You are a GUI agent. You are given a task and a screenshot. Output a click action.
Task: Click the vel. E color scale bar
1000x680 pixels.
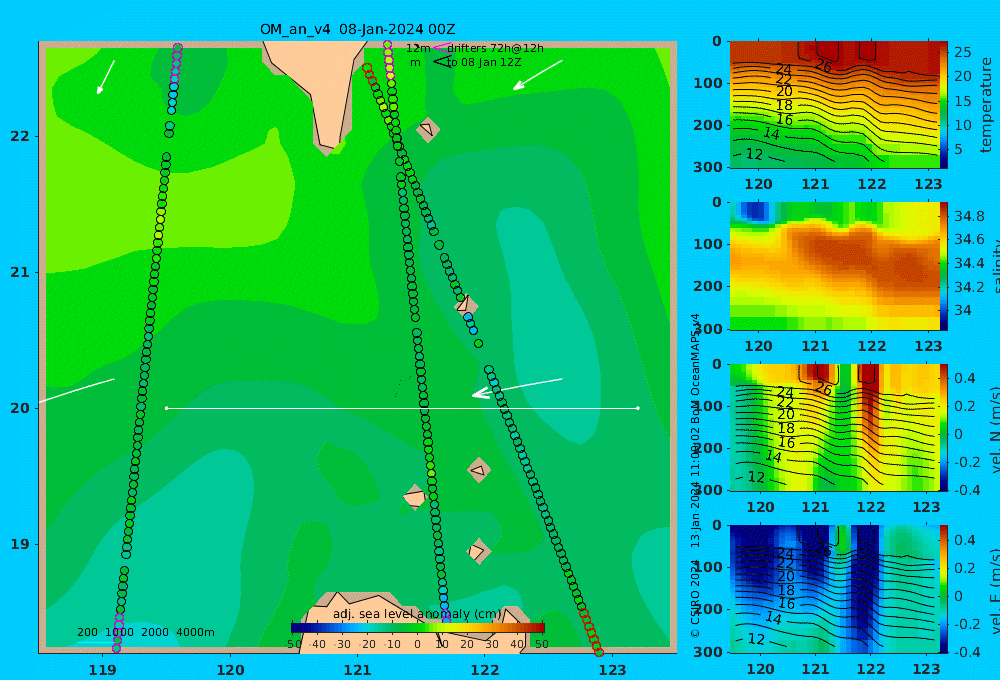pos(944,589)
